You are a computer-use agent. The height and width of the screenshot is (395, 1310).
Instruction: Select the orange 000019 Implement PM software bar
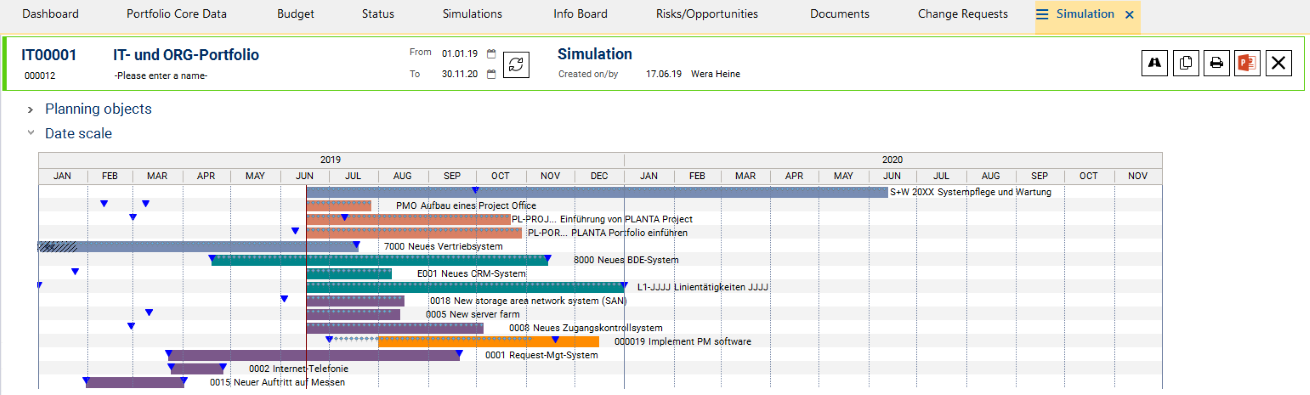[x=488, y=342]
